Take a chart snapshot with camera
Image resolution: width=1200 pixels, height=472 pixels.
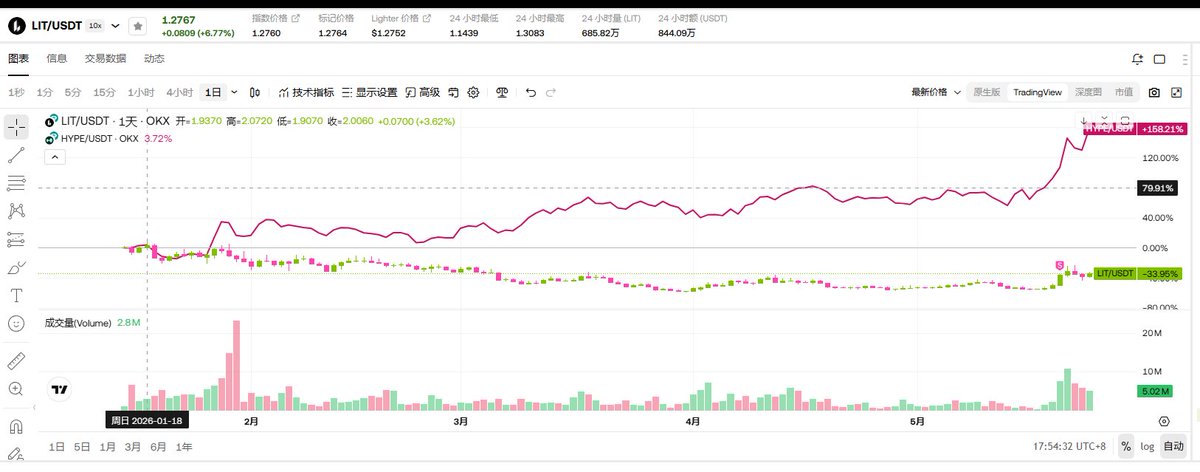(1154, 92)
